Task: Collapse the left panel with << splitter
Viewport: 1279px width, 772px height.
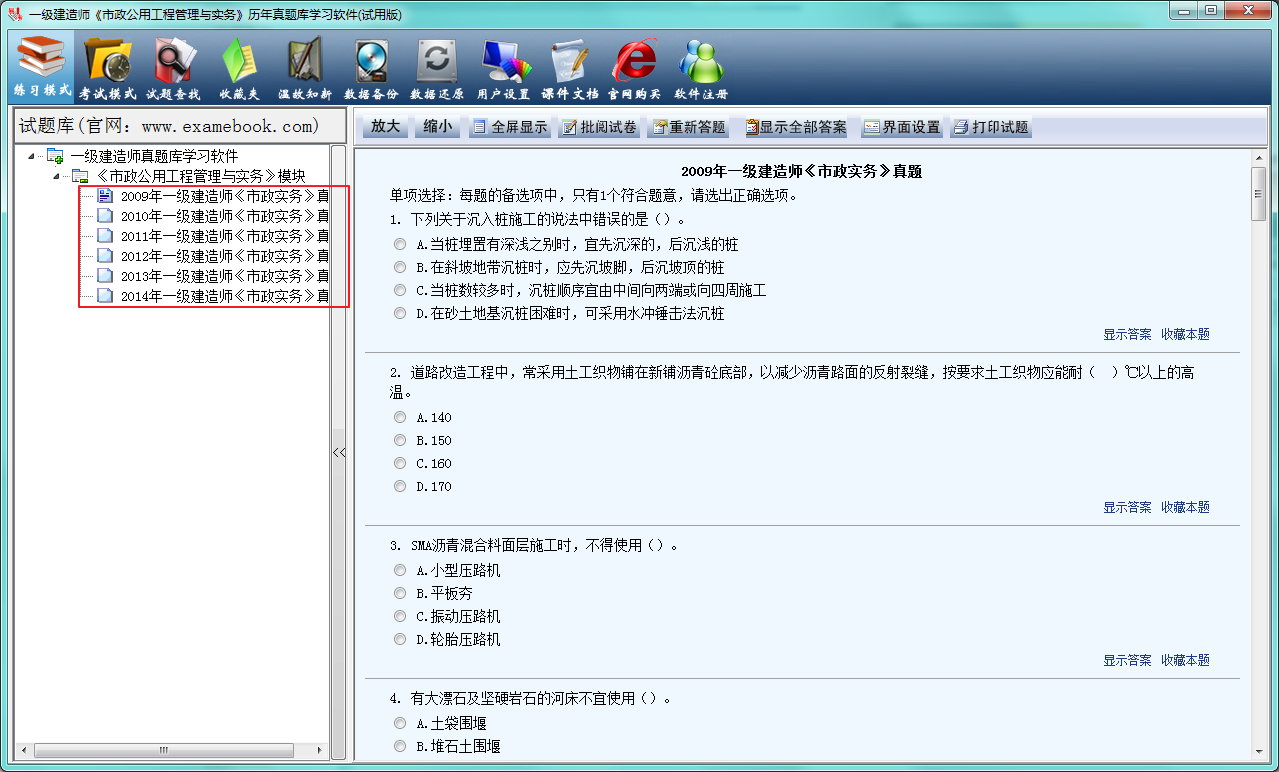Action: (x=339, y=453)
